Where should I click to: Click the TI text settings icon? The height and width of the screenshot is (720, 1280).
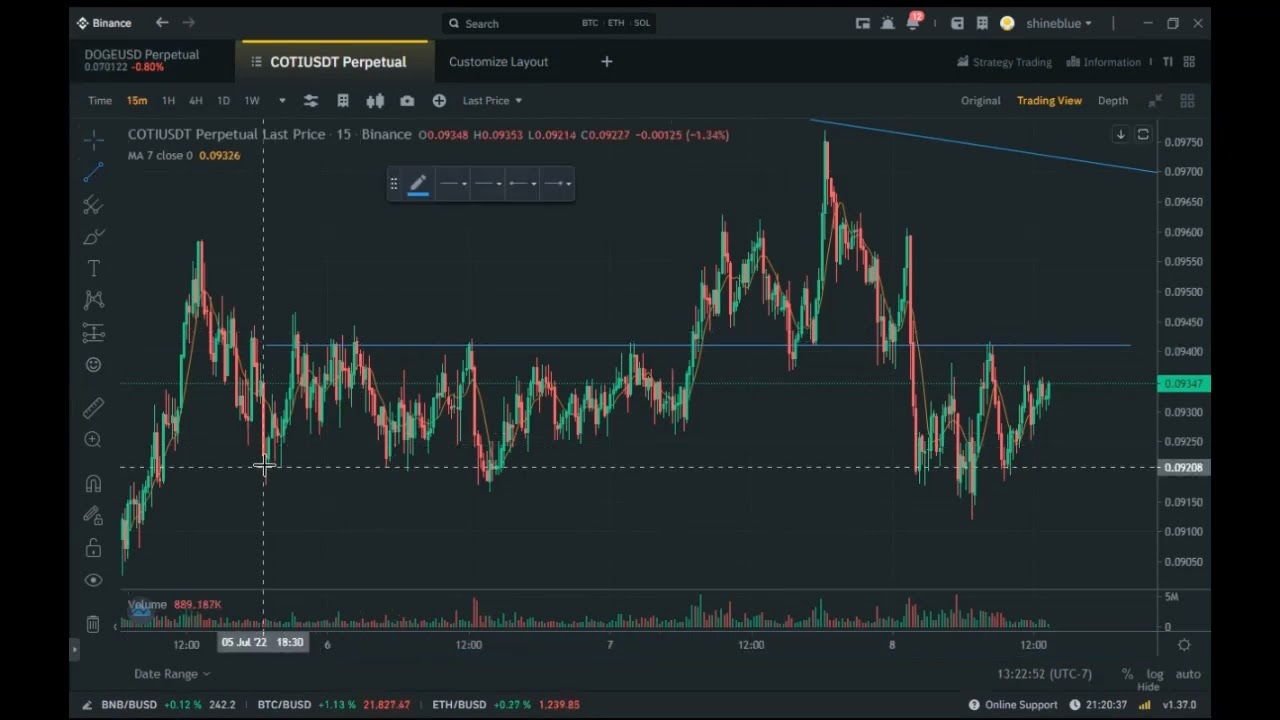[x=1167, y=61]
